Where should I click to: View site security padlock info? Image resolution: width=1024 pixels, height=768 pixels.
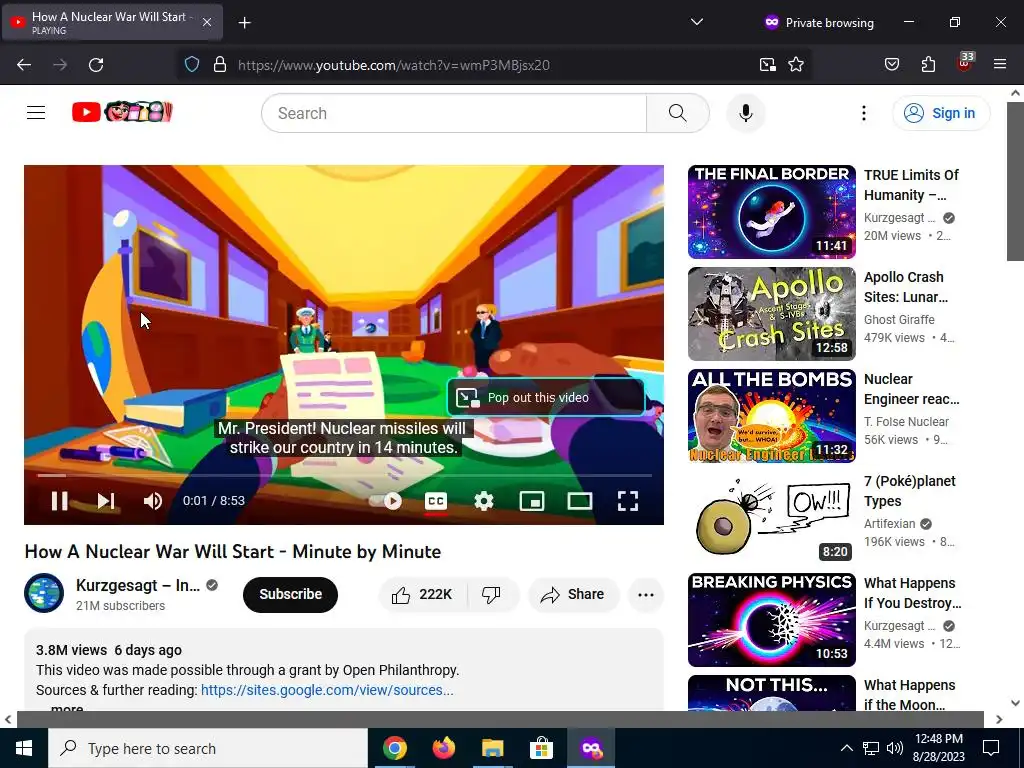click(220, 65)
